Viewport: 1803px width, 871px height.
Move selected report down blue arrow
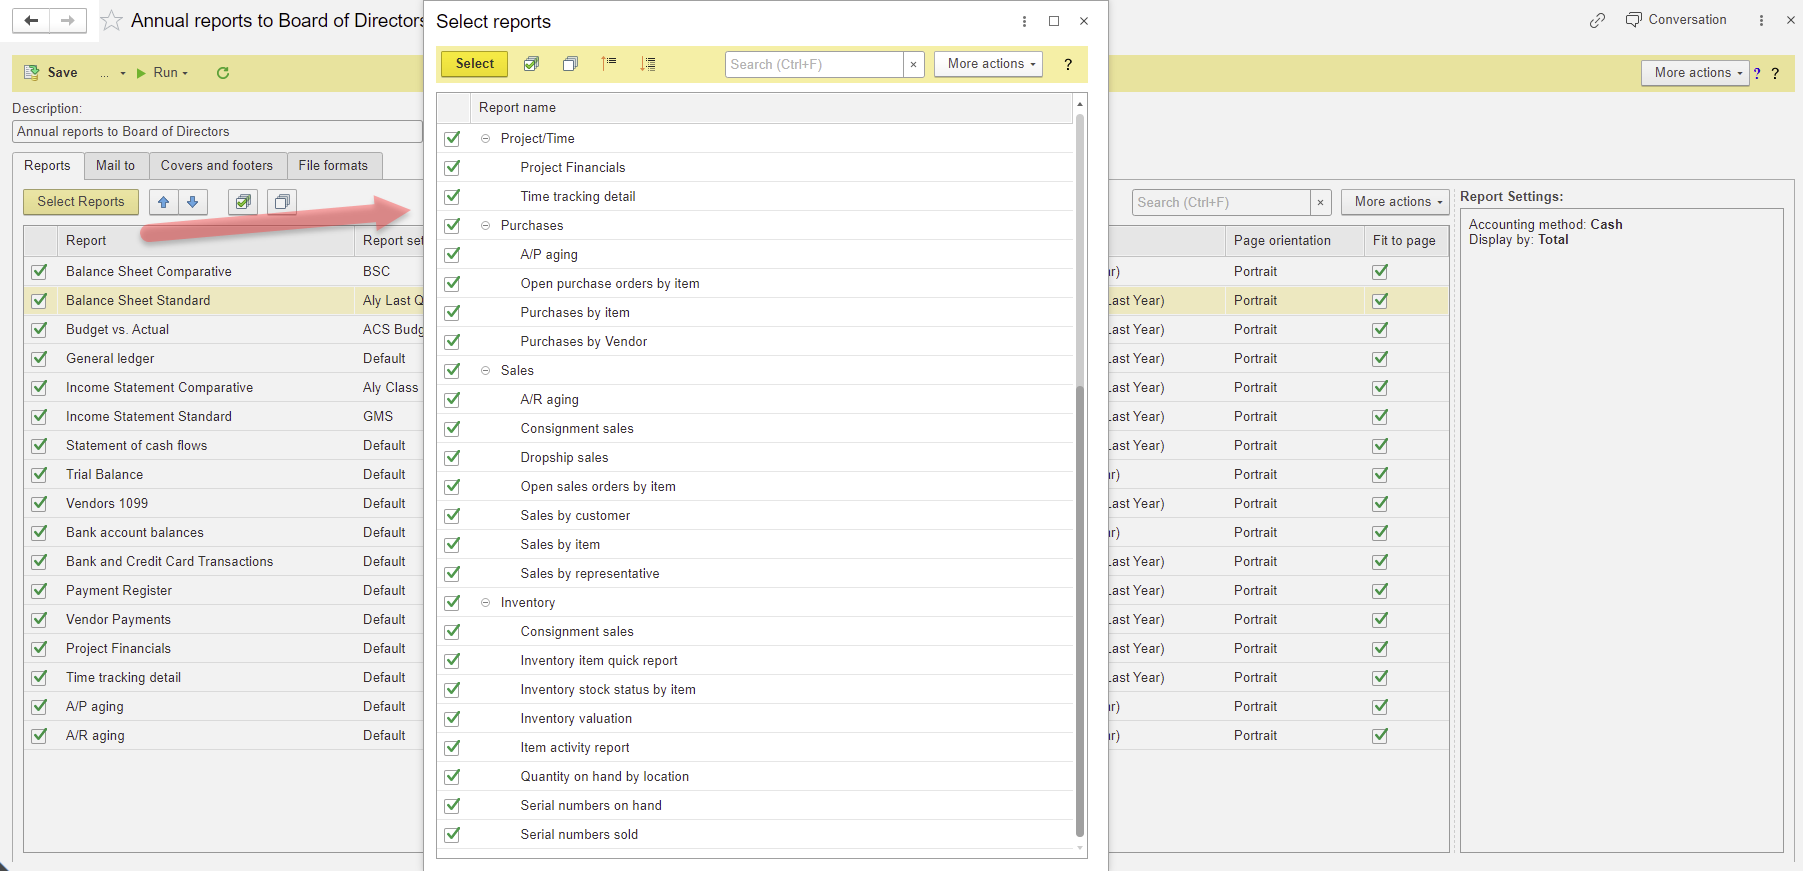(193, 202)
